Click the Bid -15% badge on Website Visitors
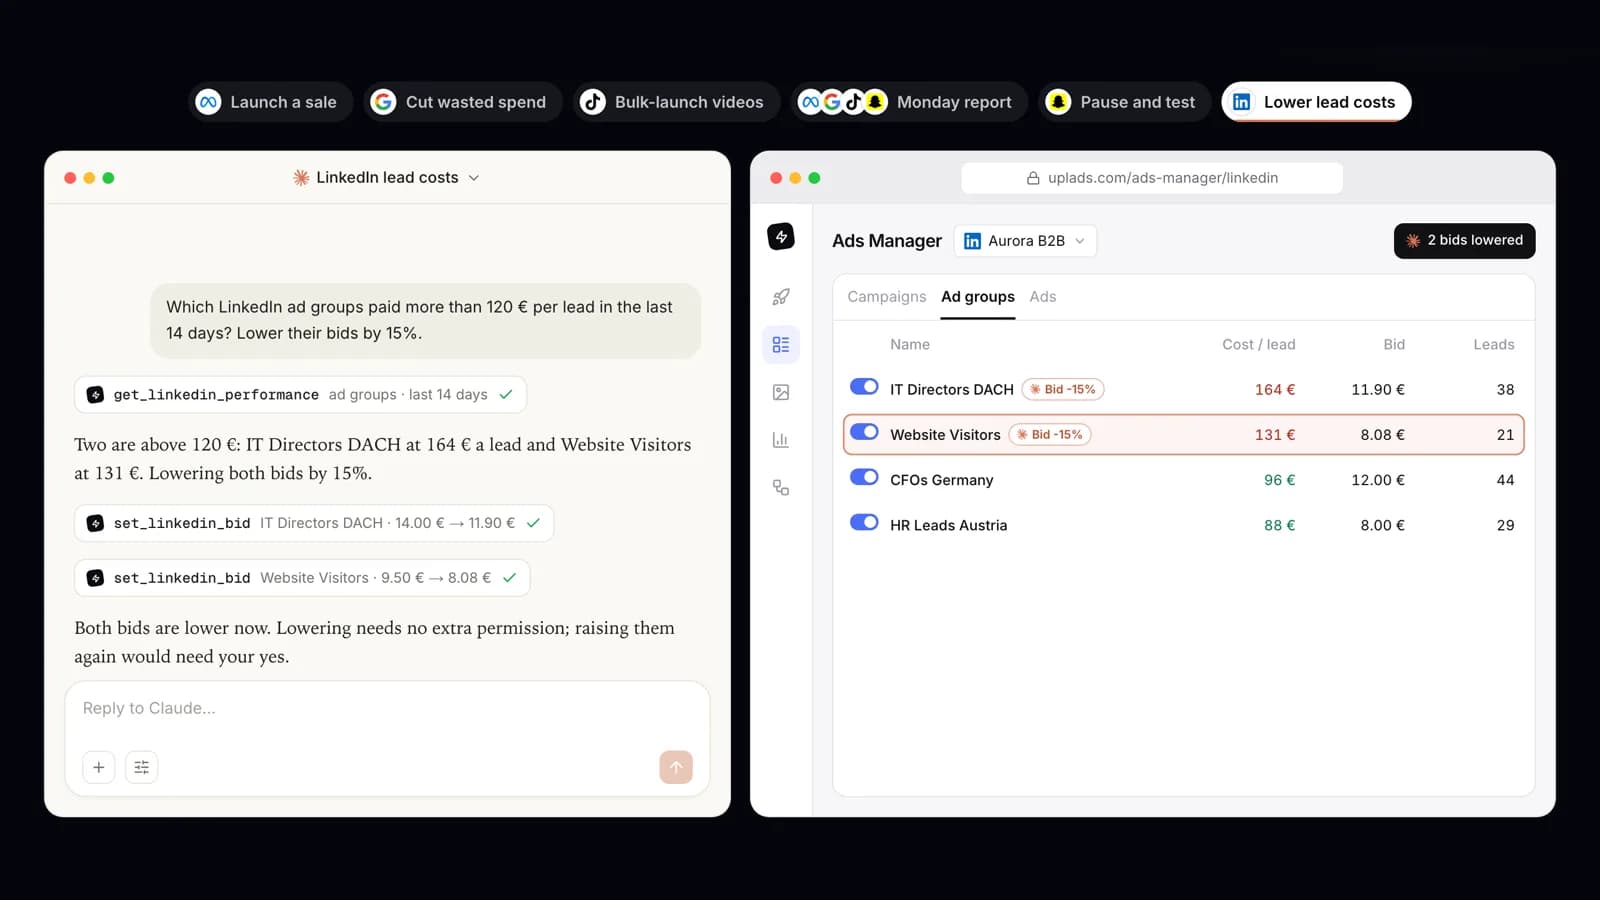Image resolution: width=1600 pixels, height=900 pixels. pyautogui.click(x=1050, y=435)
